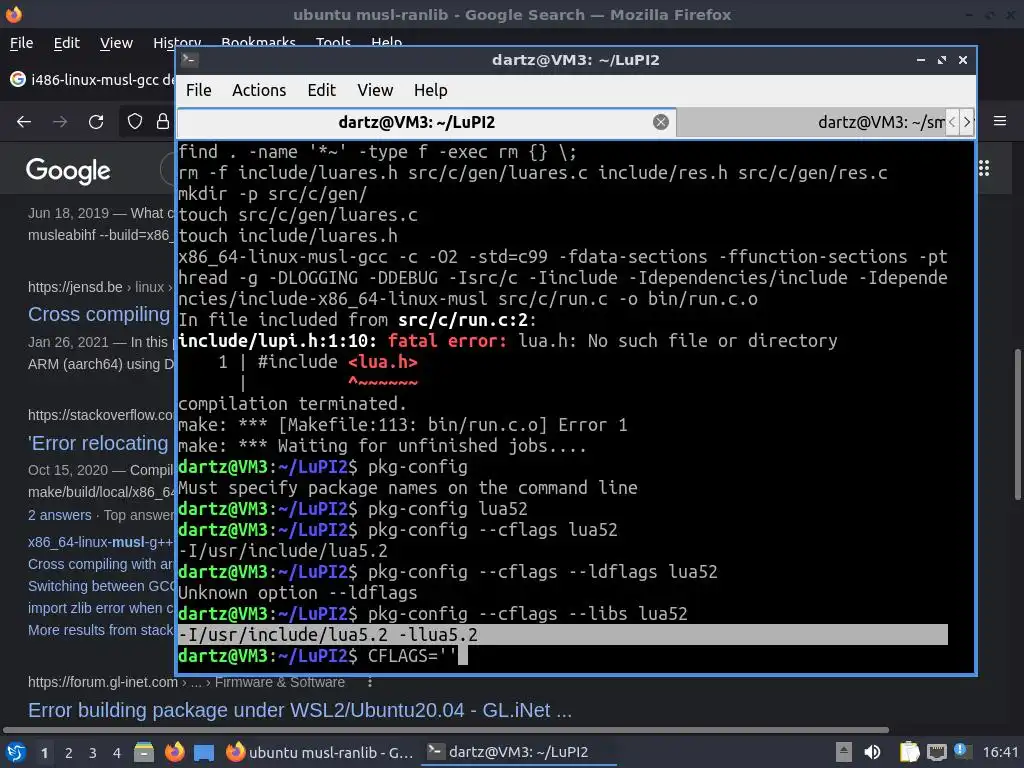
Task: Click the highlighted -I/usr/include/lua5.2 output line
Action: click(563, 635)
